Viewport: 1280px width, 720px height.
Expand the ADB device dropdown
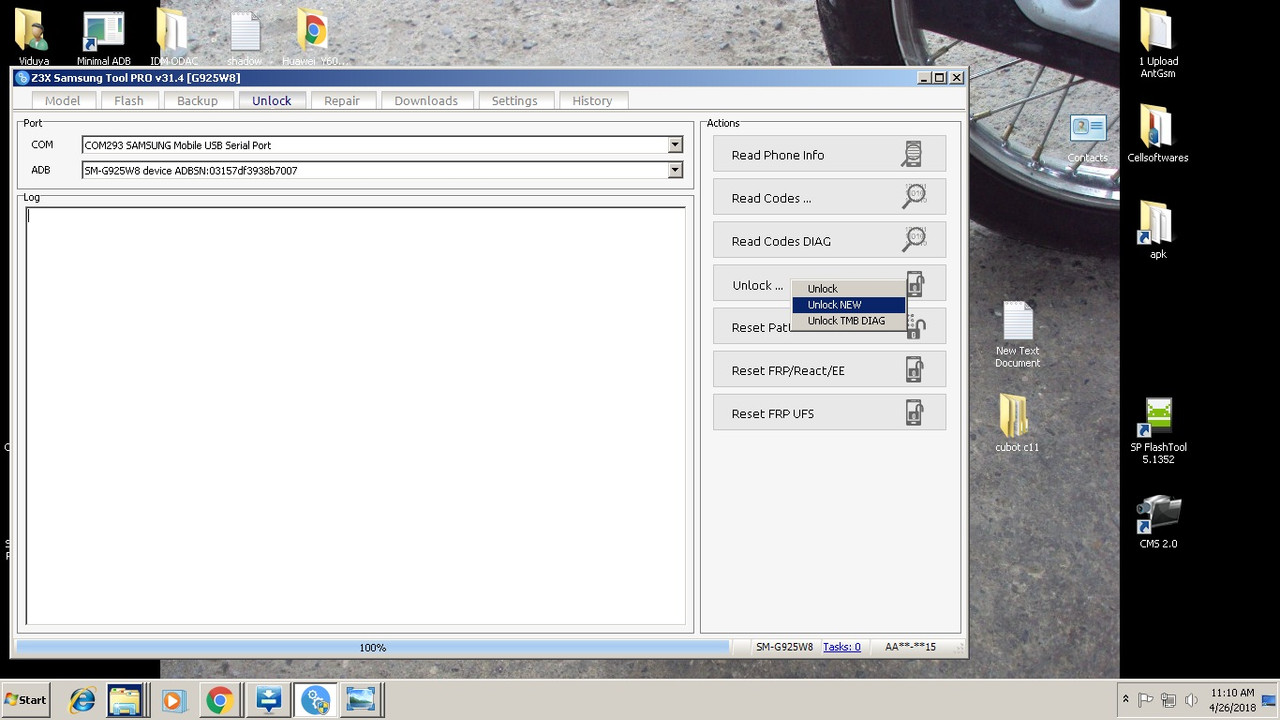675,170
